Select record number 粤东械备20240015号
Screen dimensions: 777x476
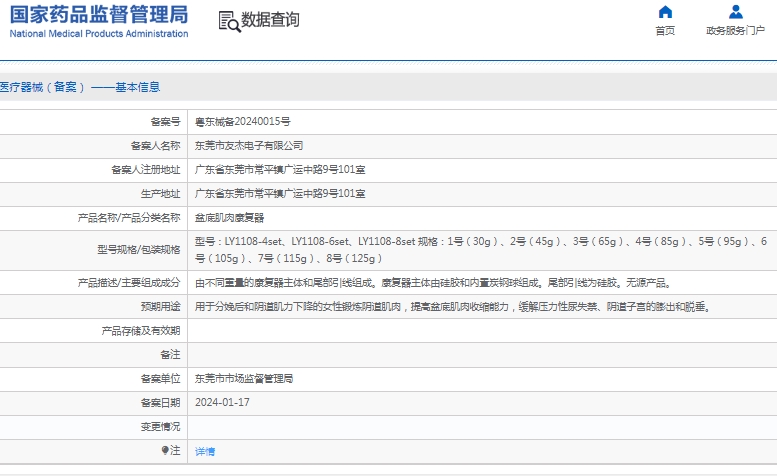point(242,121)
